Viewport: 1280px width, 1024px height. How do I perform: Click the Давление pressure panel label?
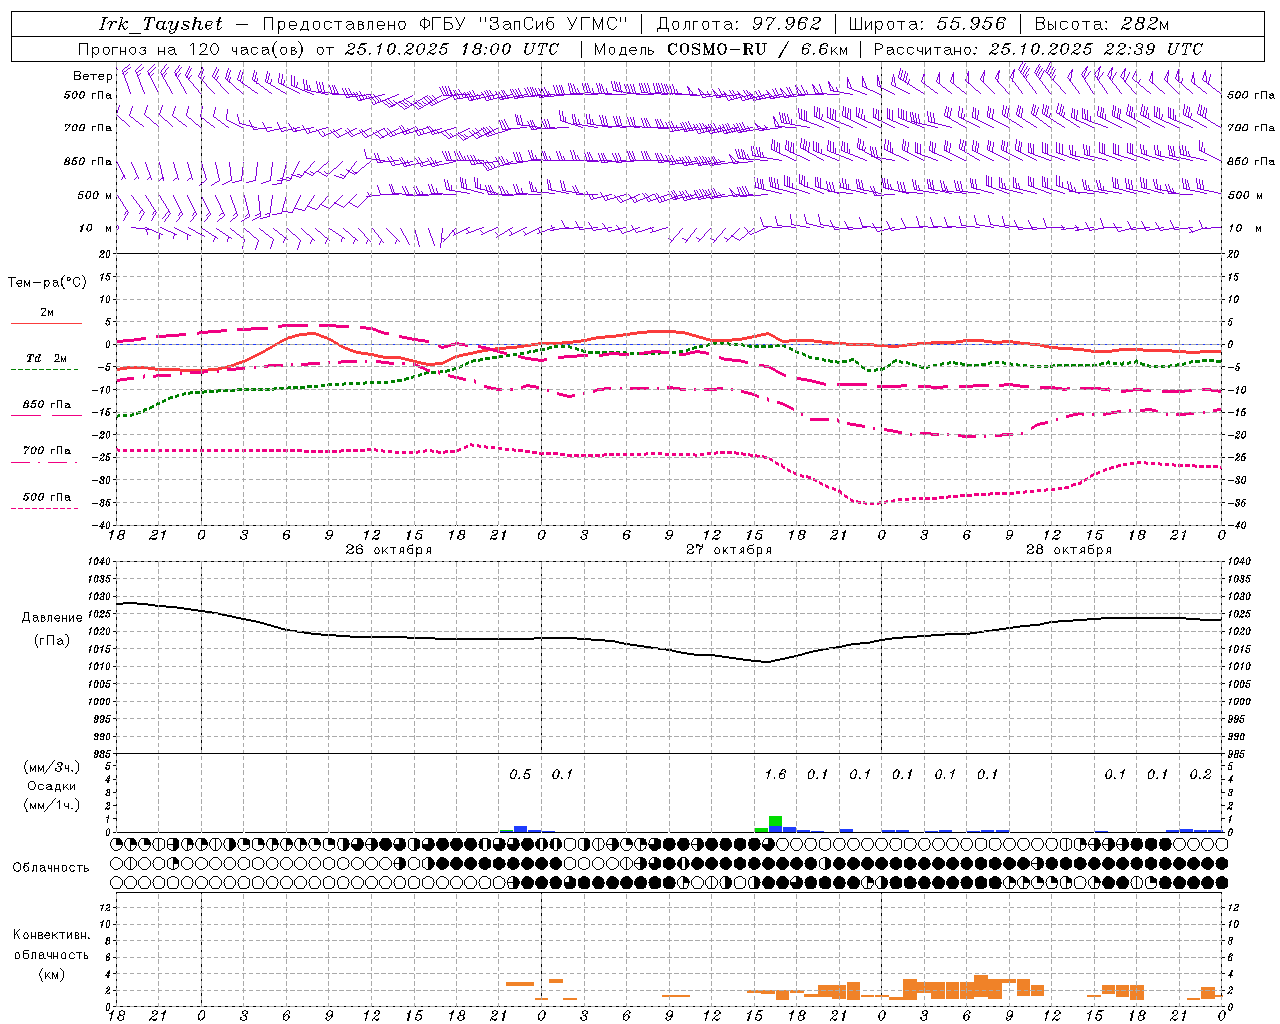click(x=52, y=618)
